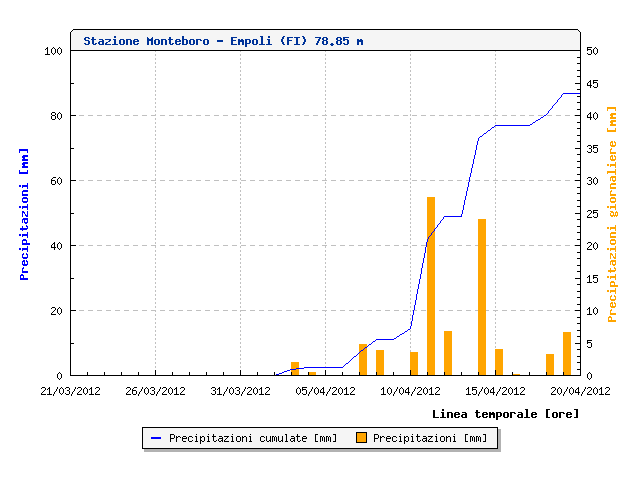Click the tallest orange precipitation bar
The height and width of the screenshot is (480, 640).
click(x=431, y=286)
